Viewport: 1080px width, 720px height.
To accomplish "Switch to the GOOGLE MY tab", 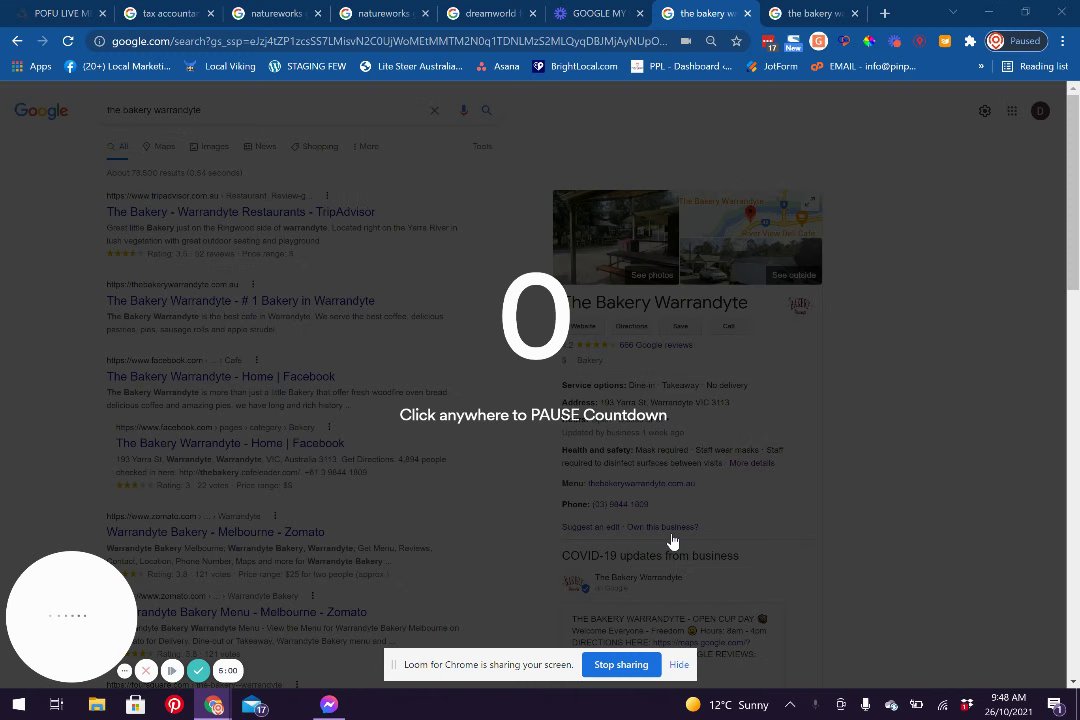I will 599,13.
